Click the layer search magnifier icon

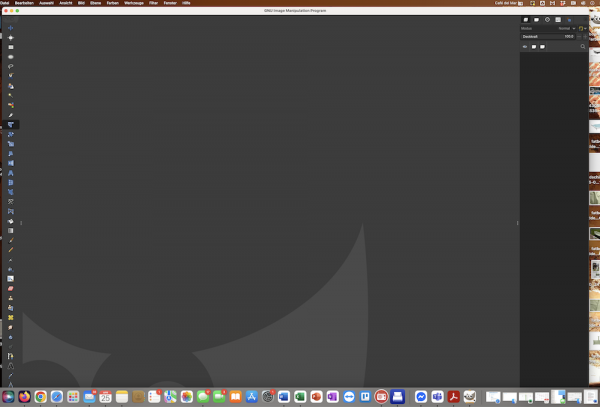(x=583, y=47)
